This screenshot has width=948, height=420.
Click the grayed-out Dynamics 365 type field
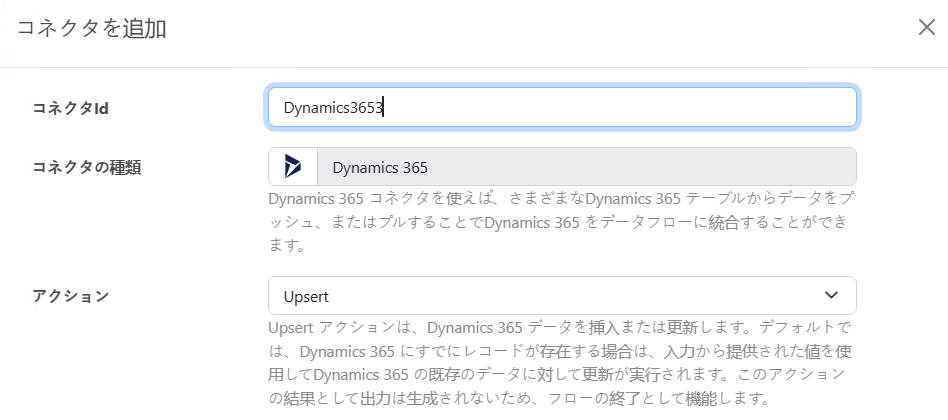click(585, 167)
